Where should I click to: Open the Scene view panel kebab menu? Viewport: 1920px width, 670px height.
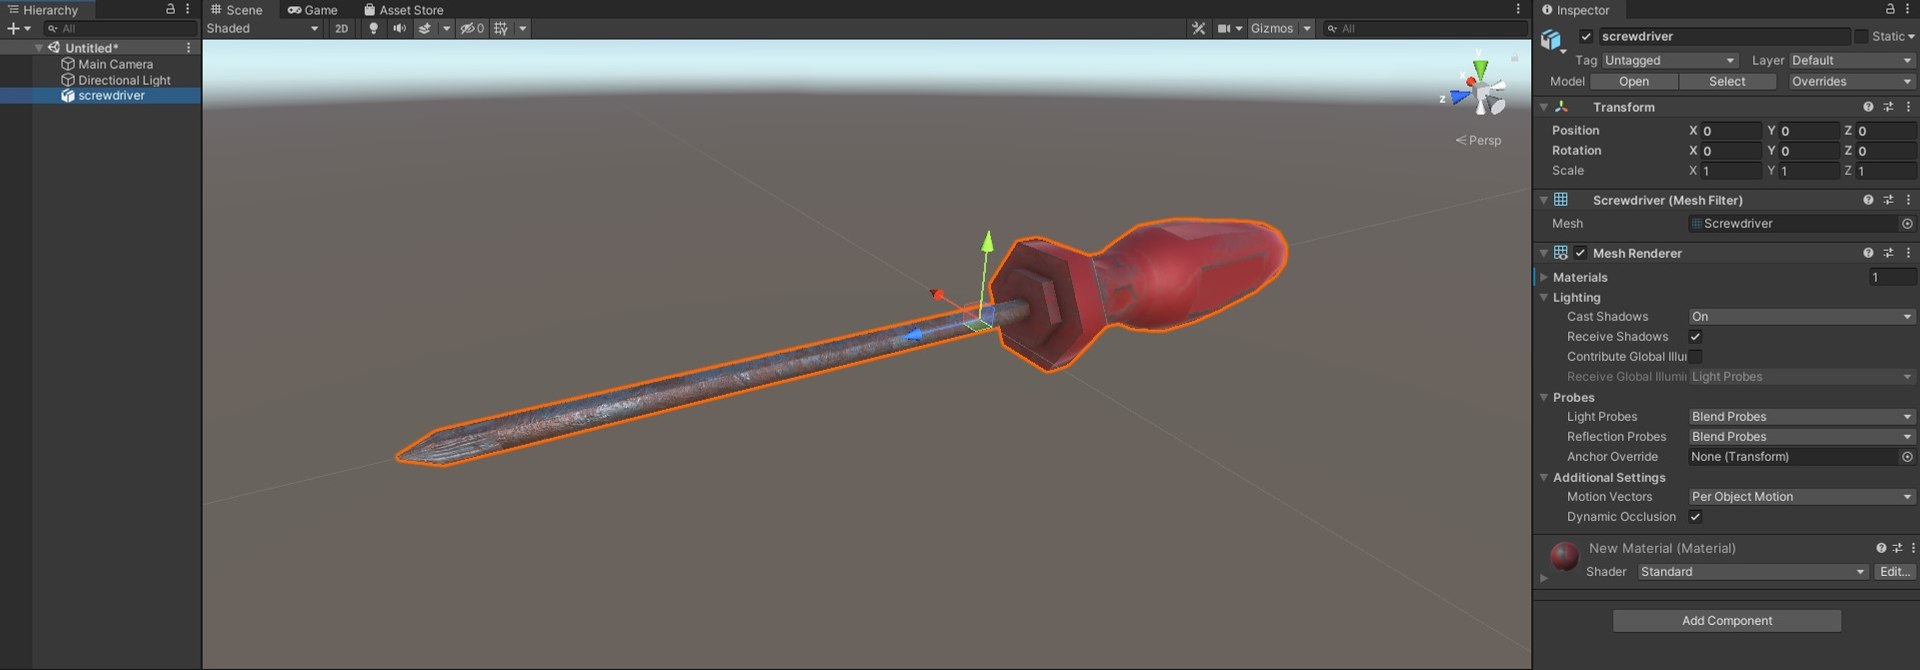coord(1518,9)
